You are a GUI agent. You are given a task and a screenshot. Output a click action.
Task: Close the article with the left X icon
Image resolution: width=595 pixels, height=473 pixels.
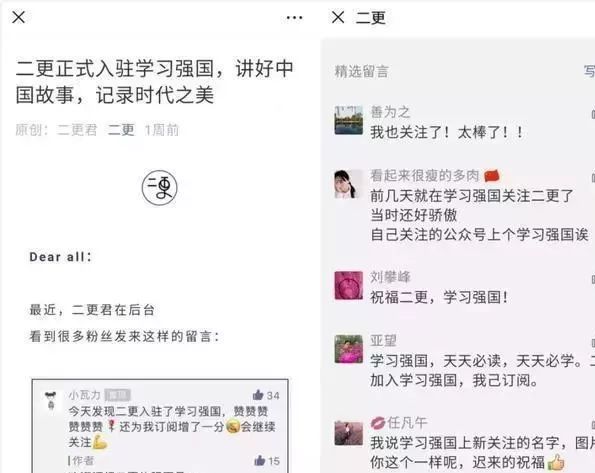(x=18, y=17)
